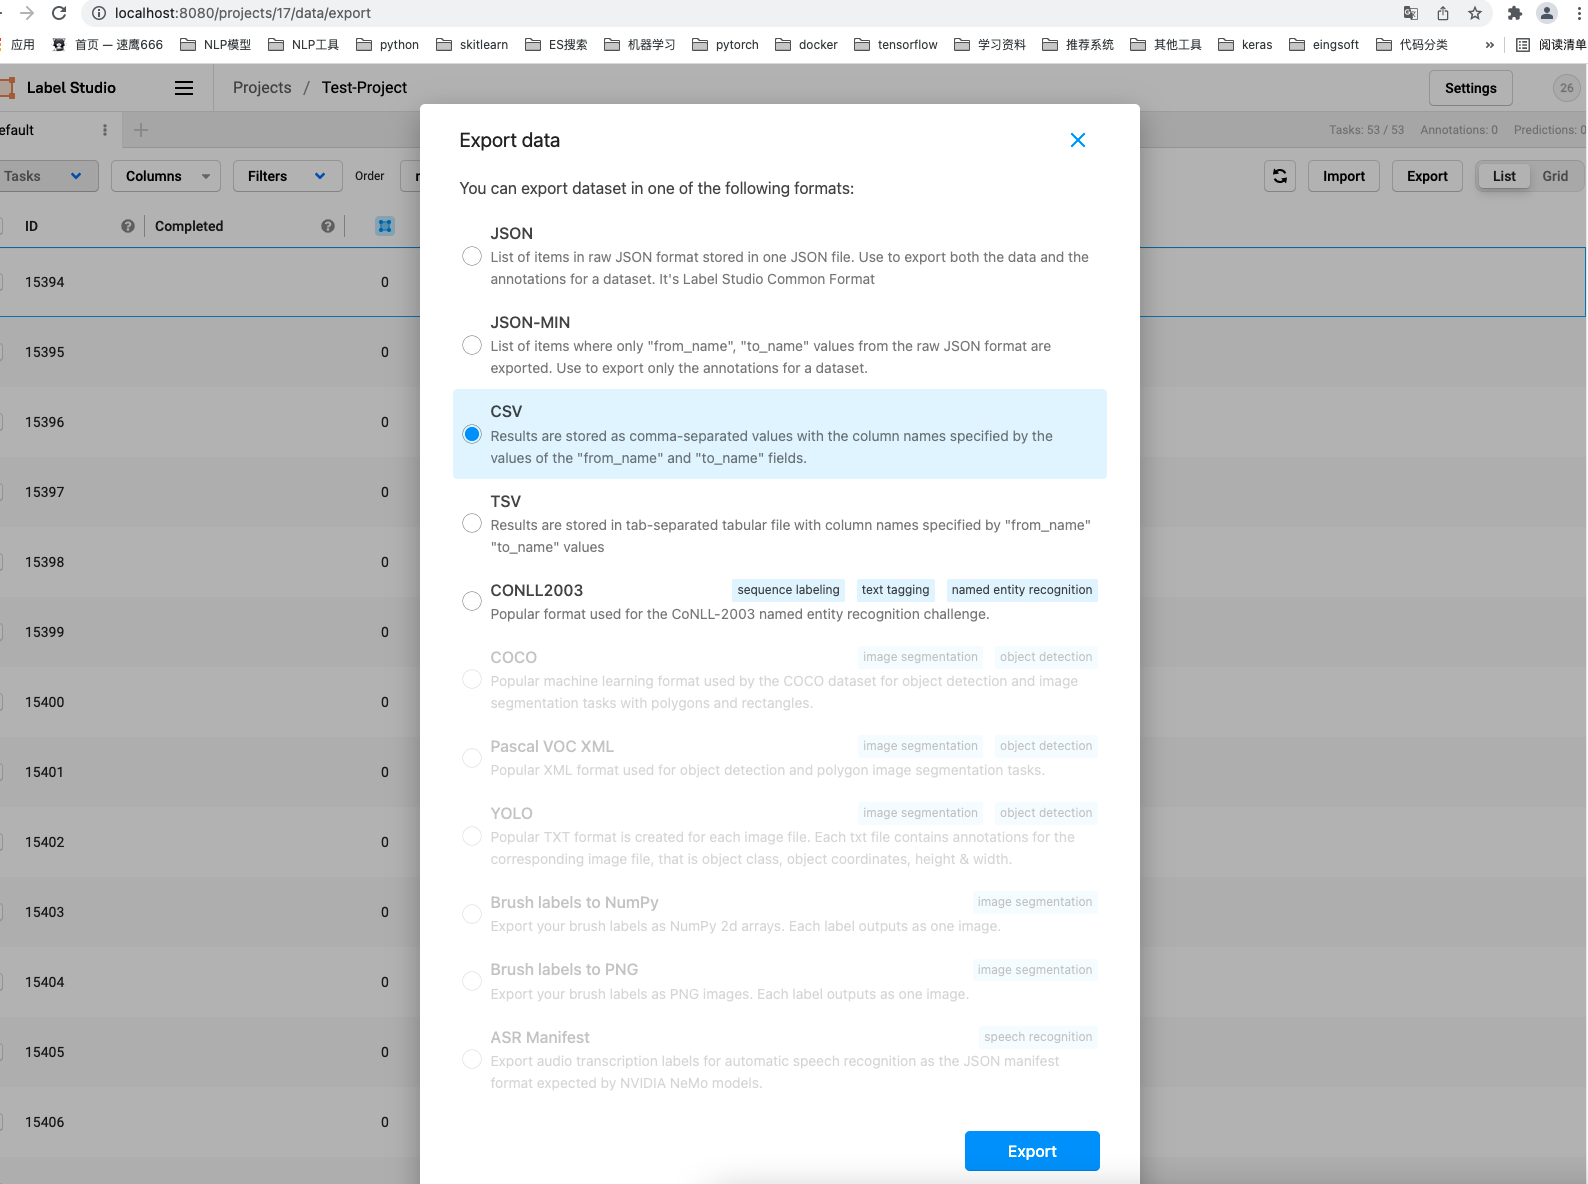
Task: Sort by the Completed column header
Action: click(x=189, y=226)
